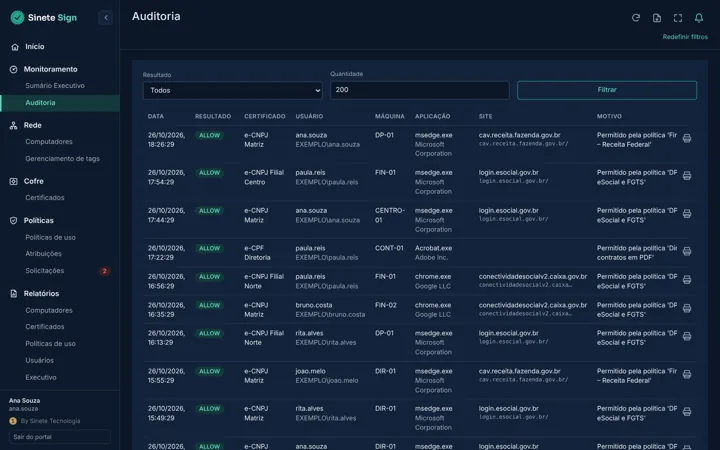Select Auditoria in the sidebar
This screenshot has height=450, width=720.
[x=60, y=103]
